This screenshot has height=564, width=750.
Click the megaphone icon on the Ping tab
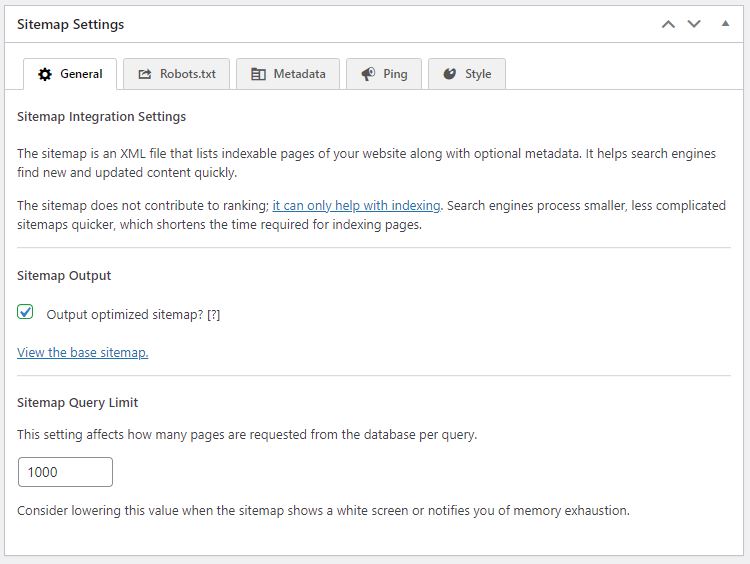pos(368,74)
